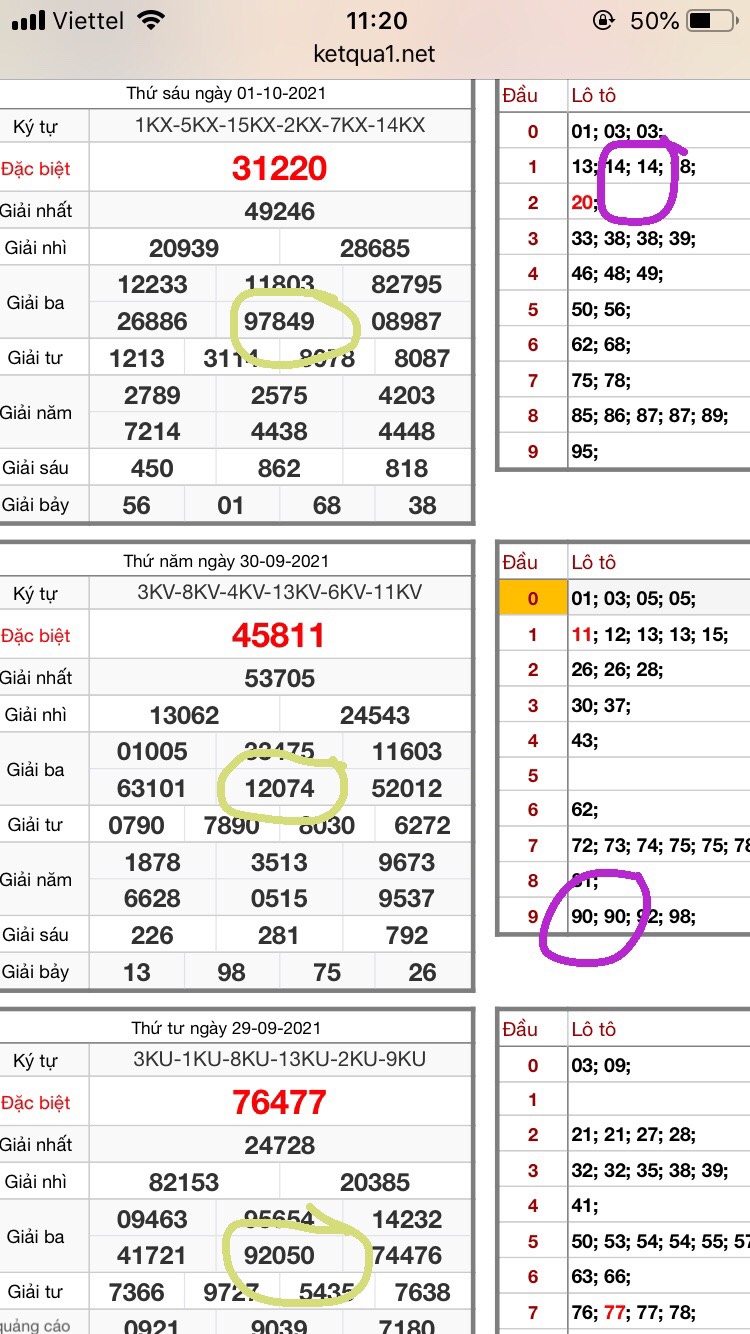The height and width of the screenshot is (1334, 750).
Task: Select first prize number 24728
Action: coord(280,1145)
